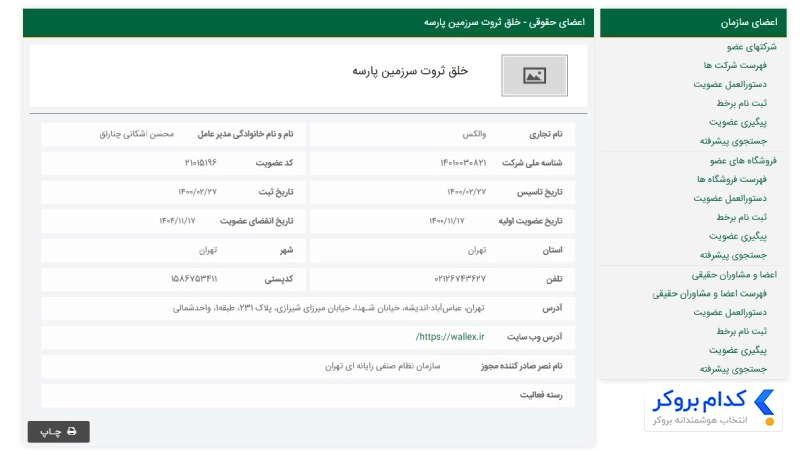Open جستجوی پیشرفته under اعضا و مشاوران حقیقی
The height and width of the screenshot is (450, 800).
point(733,369)
